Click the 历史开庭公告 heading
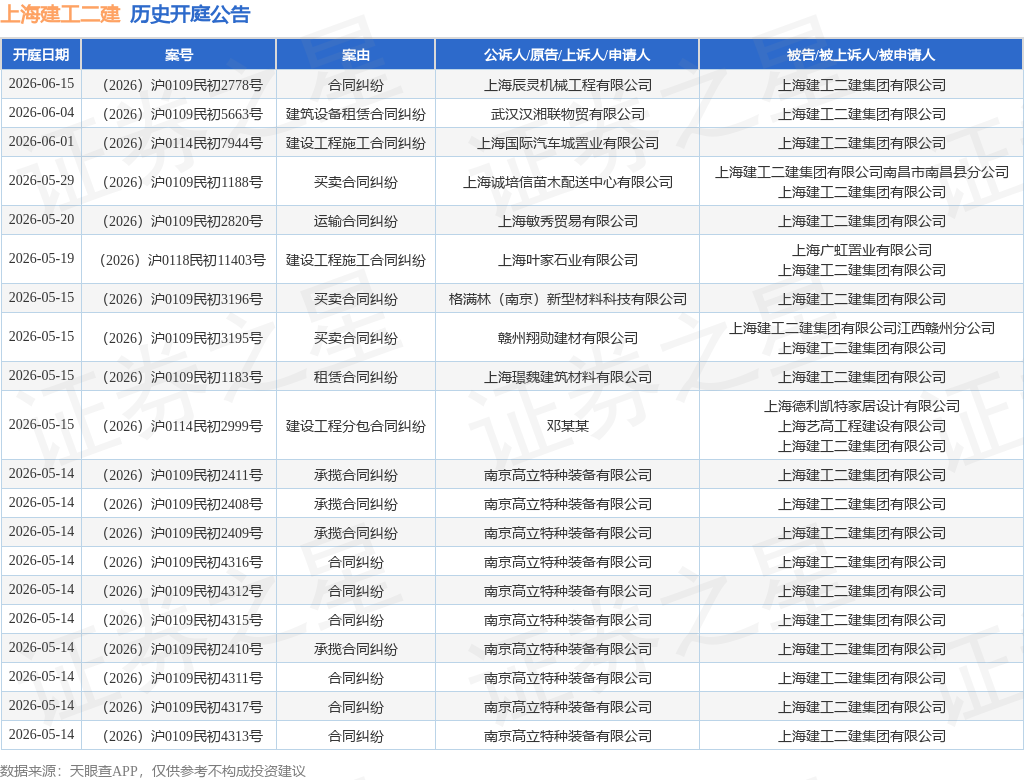Screen dimensions: 1024x780 (x=190, y=14)
